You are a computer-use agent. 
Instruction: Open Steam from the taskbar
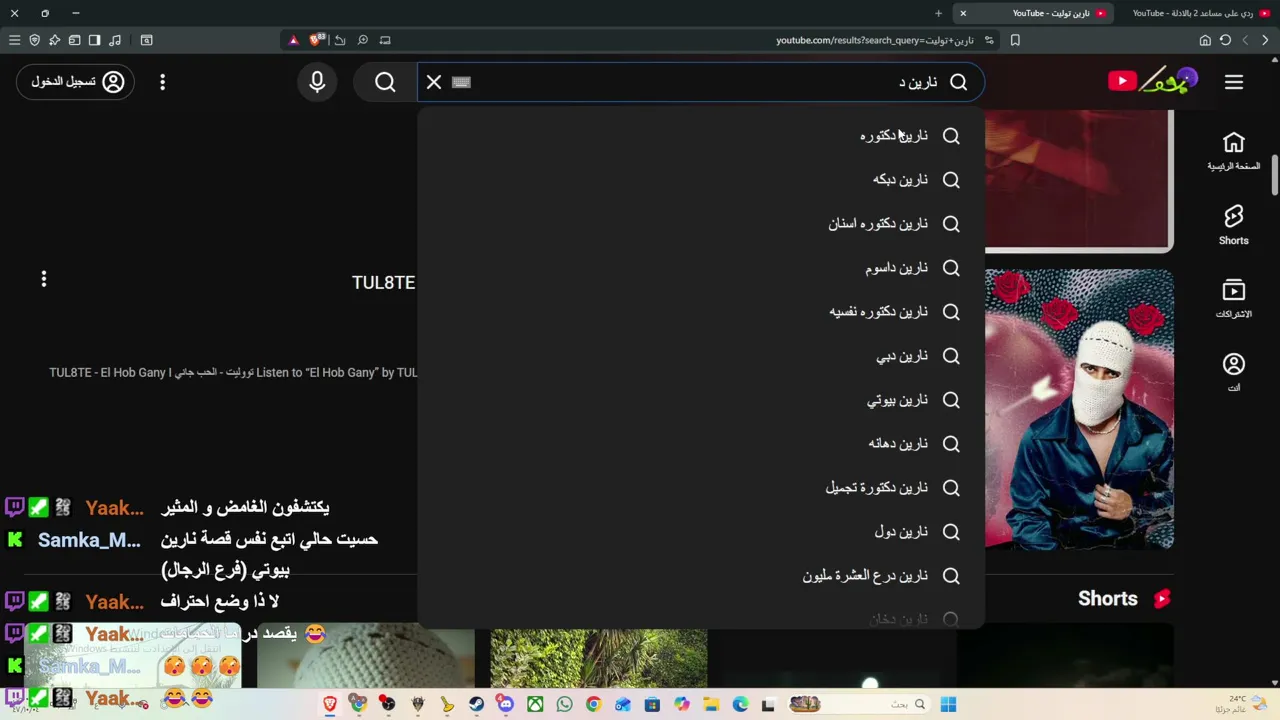coord(476,705)
